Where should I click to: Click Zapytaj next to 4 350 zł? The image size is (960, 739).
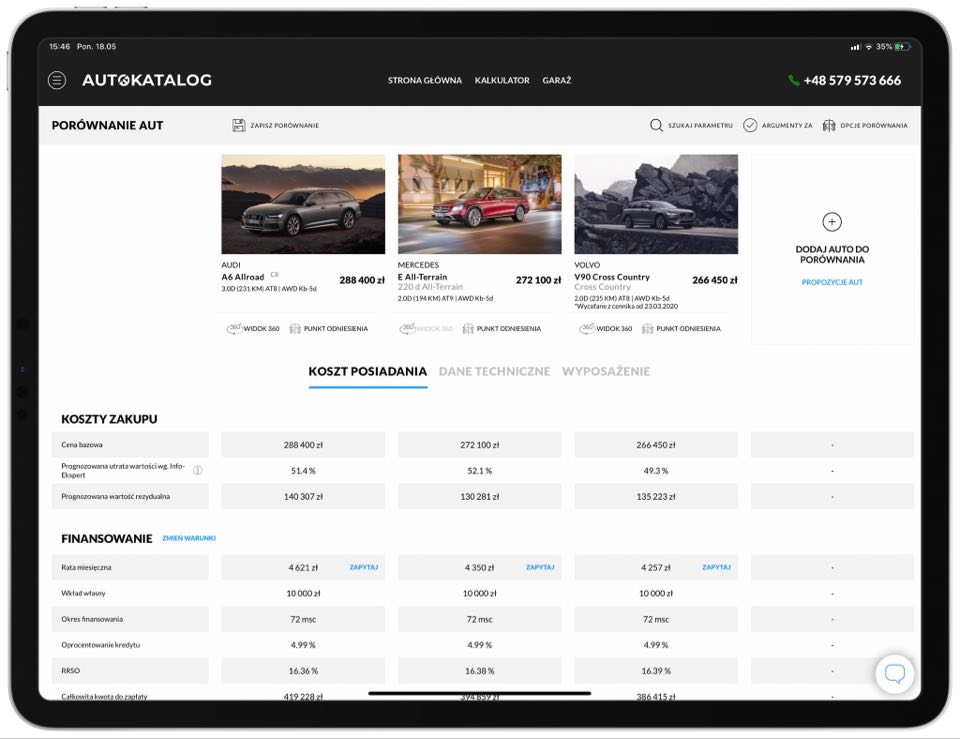tap(540, 567)
